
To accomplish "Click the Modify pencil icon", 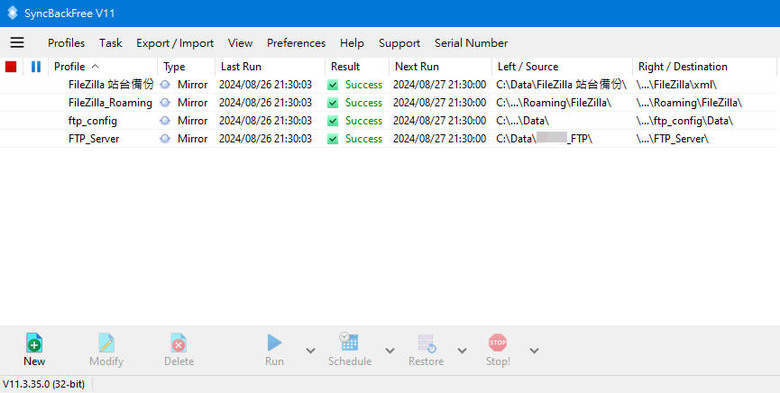I will (x=106, y=343).
